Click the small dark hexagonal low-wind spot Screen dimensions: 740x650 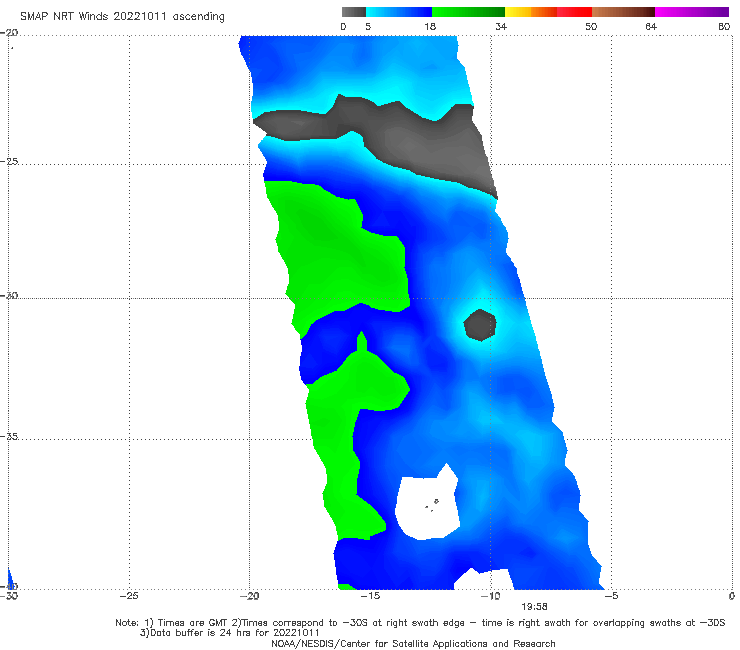(480, 325)
